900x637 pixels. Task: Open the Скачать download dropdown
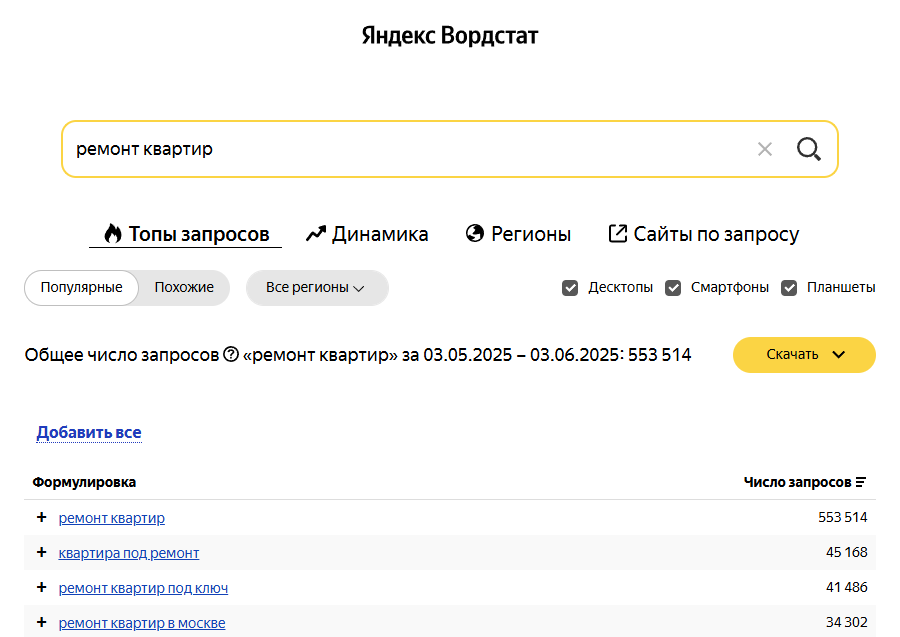804,355
